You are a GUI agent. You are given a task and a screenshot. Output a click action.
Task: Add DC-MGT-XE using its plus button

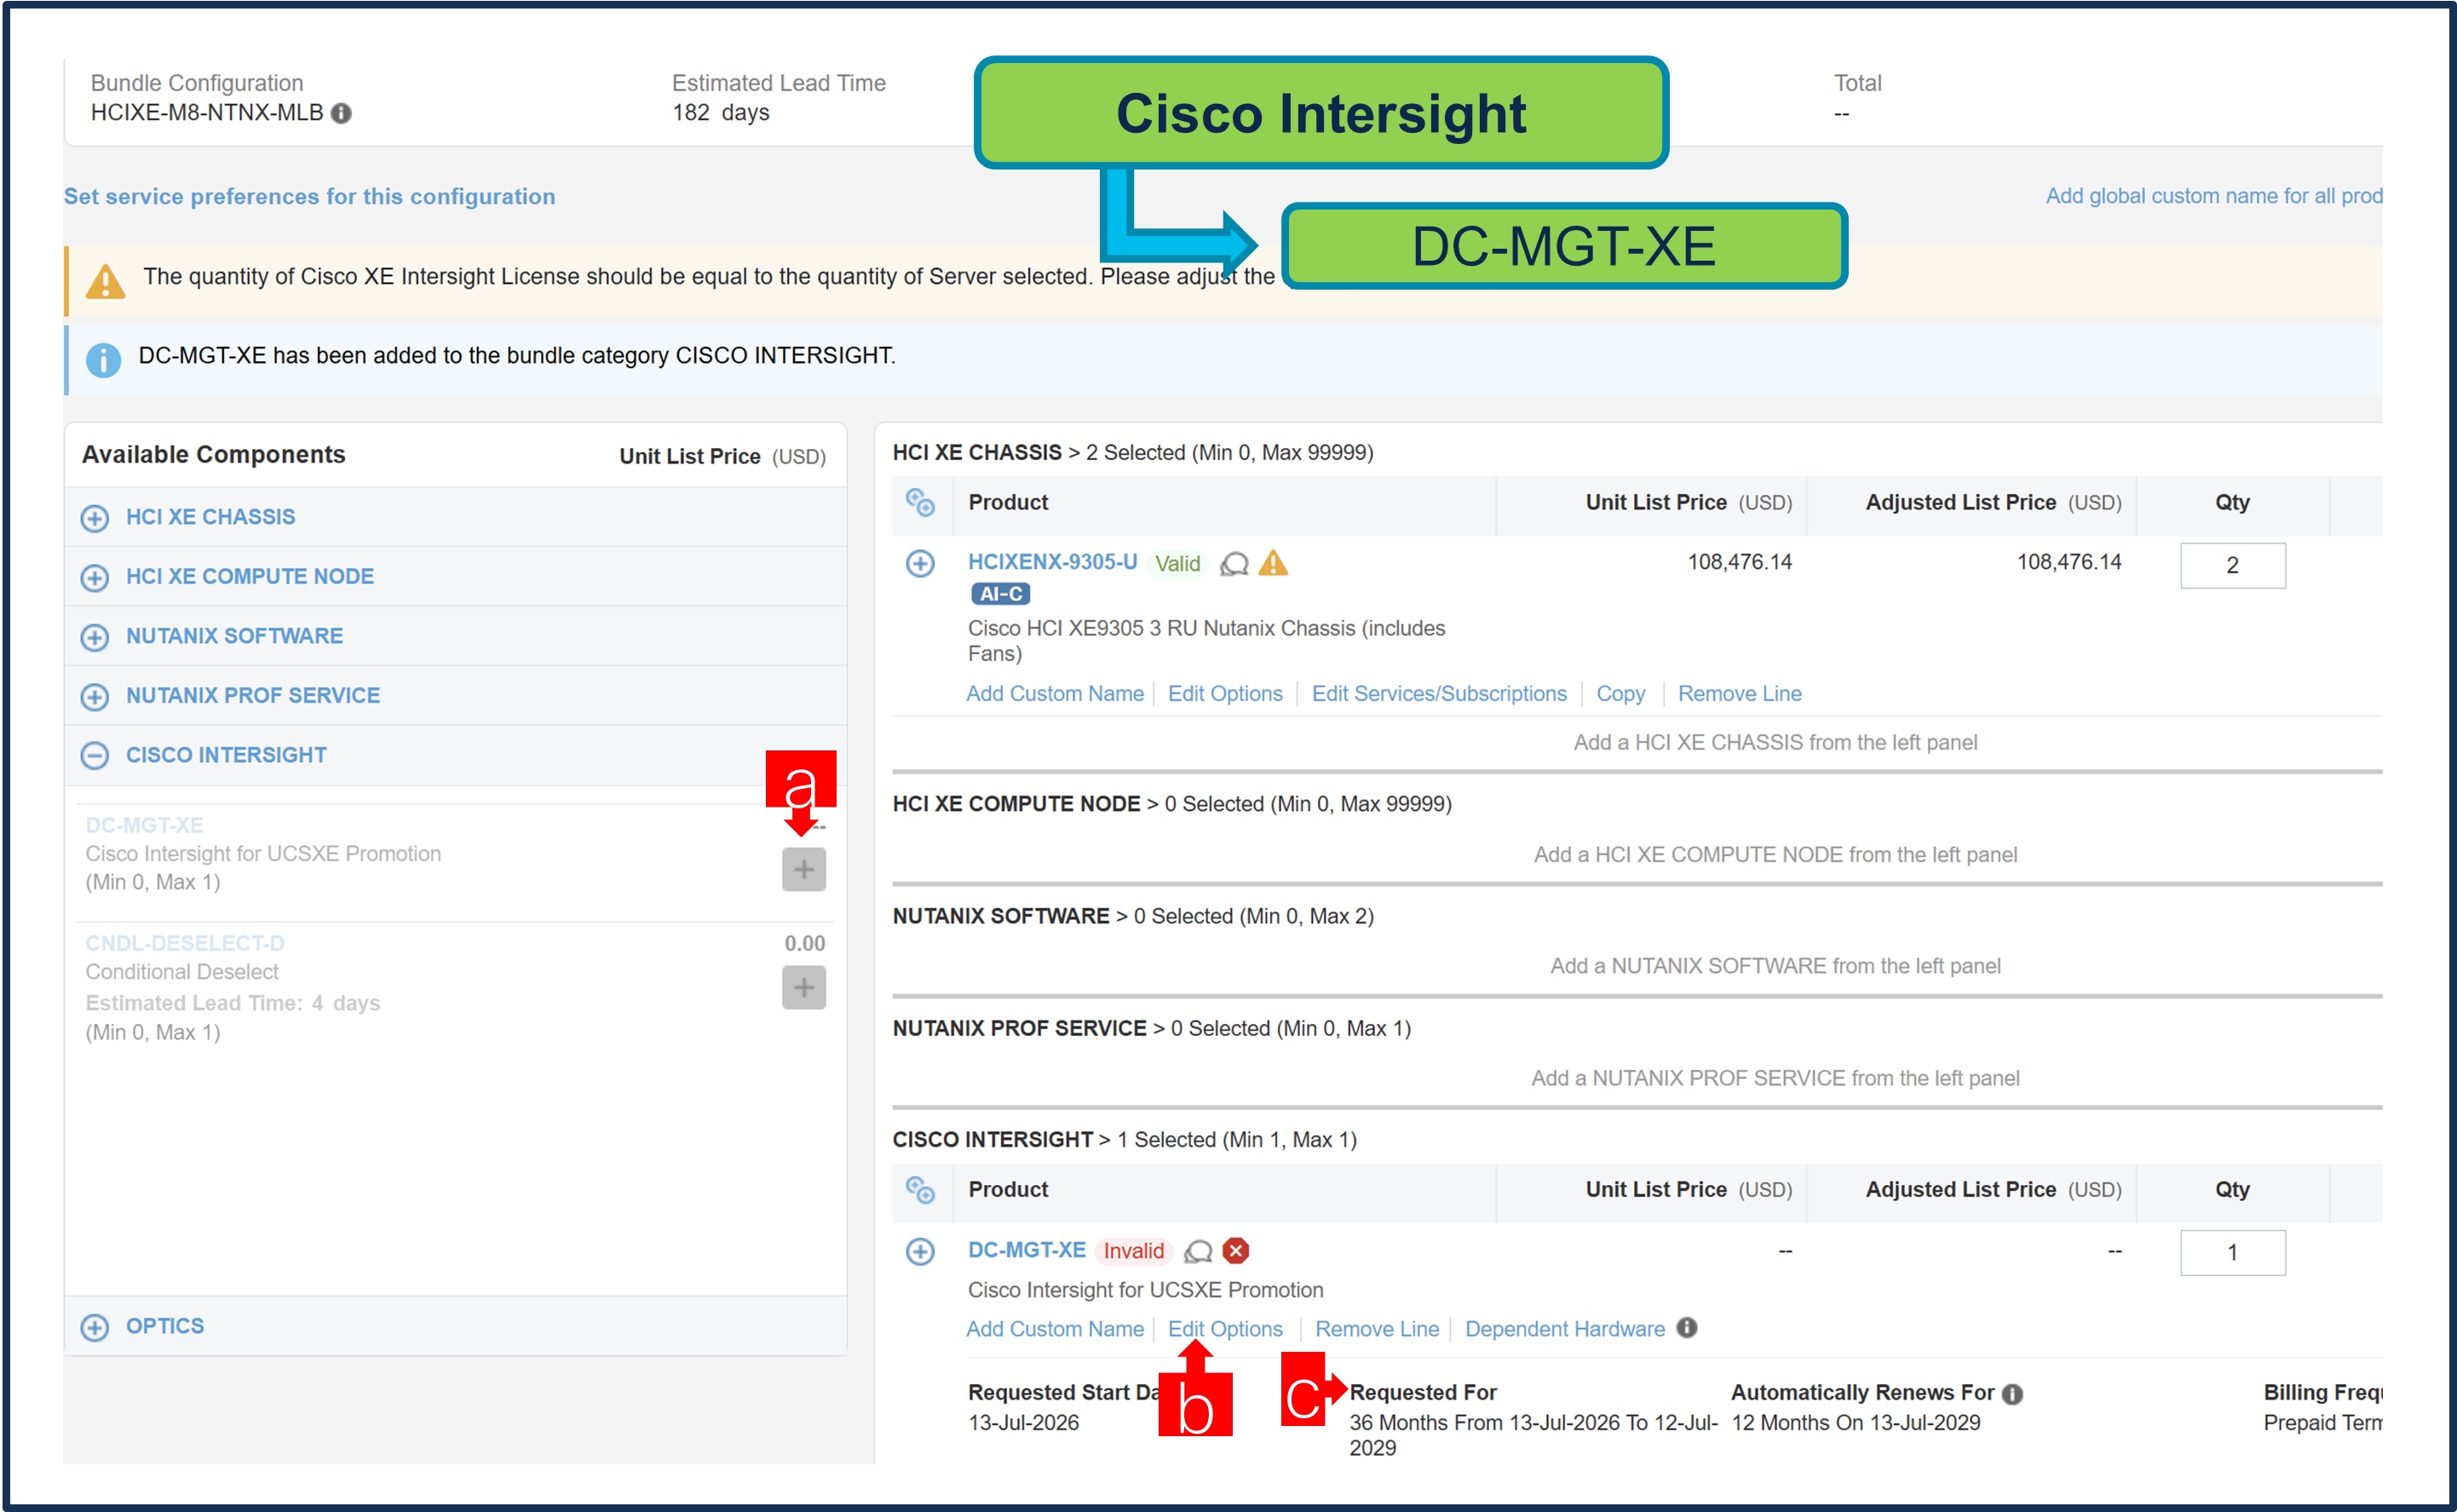(803, 869)
